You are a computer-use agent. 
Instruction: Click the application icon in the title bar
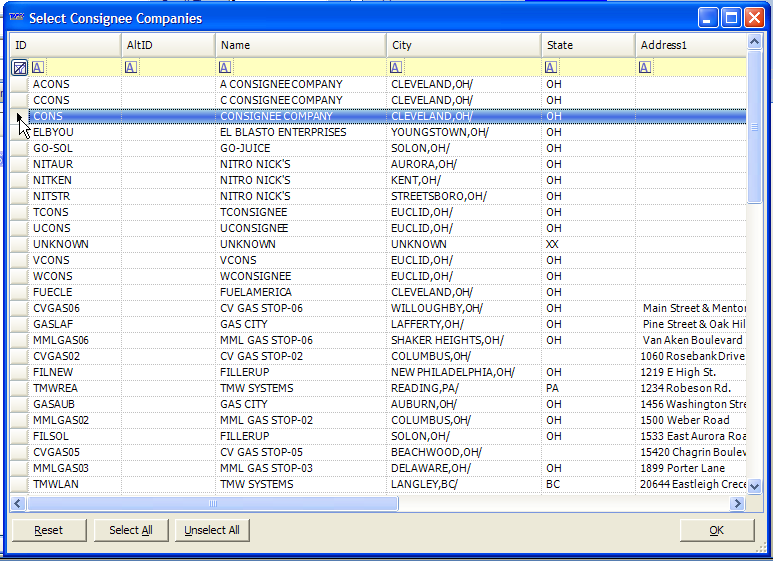point(15,18)
